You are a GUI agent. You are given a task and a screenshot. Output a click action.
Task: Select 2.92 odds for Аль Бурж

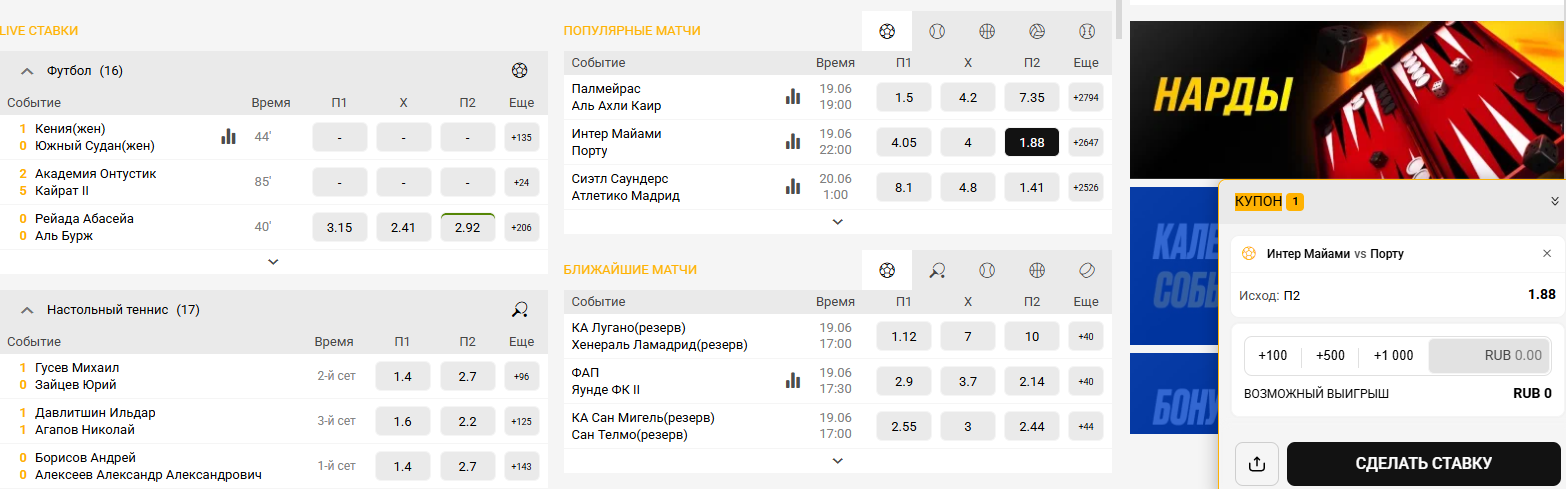(468, 227)
